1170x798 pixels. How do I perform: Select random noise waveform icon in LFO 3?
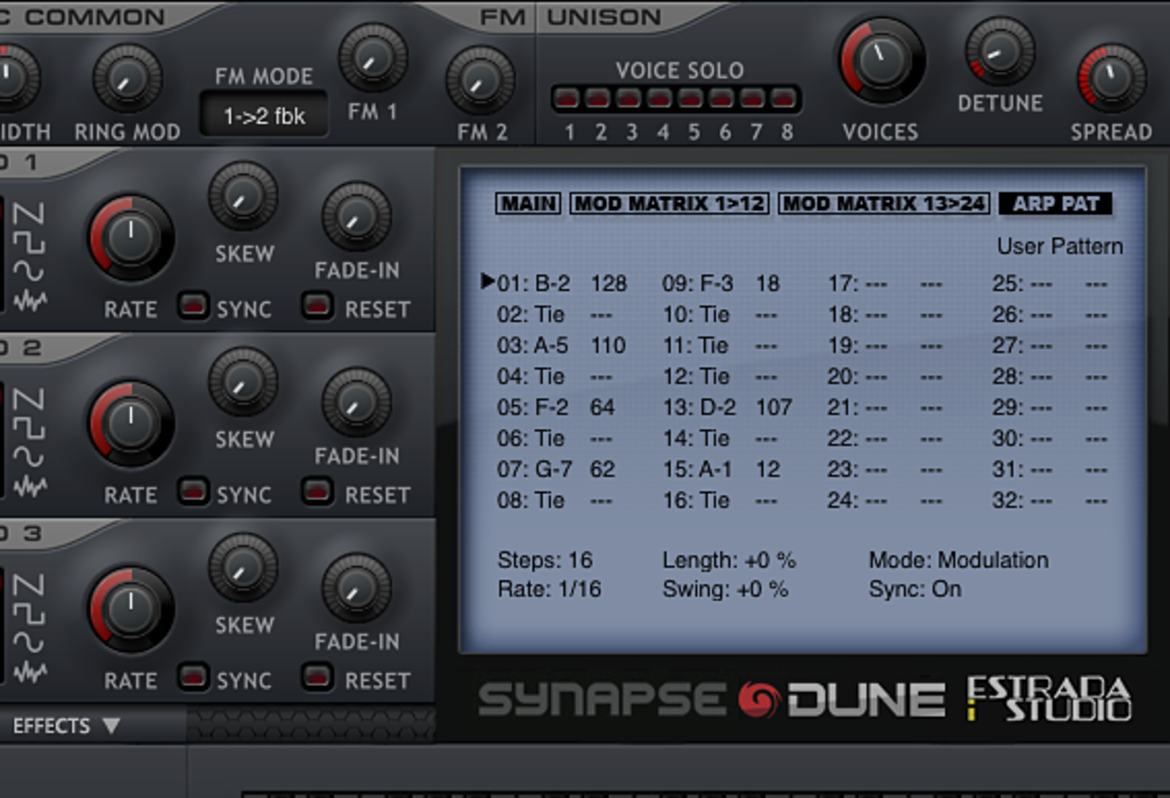(30, 672)
